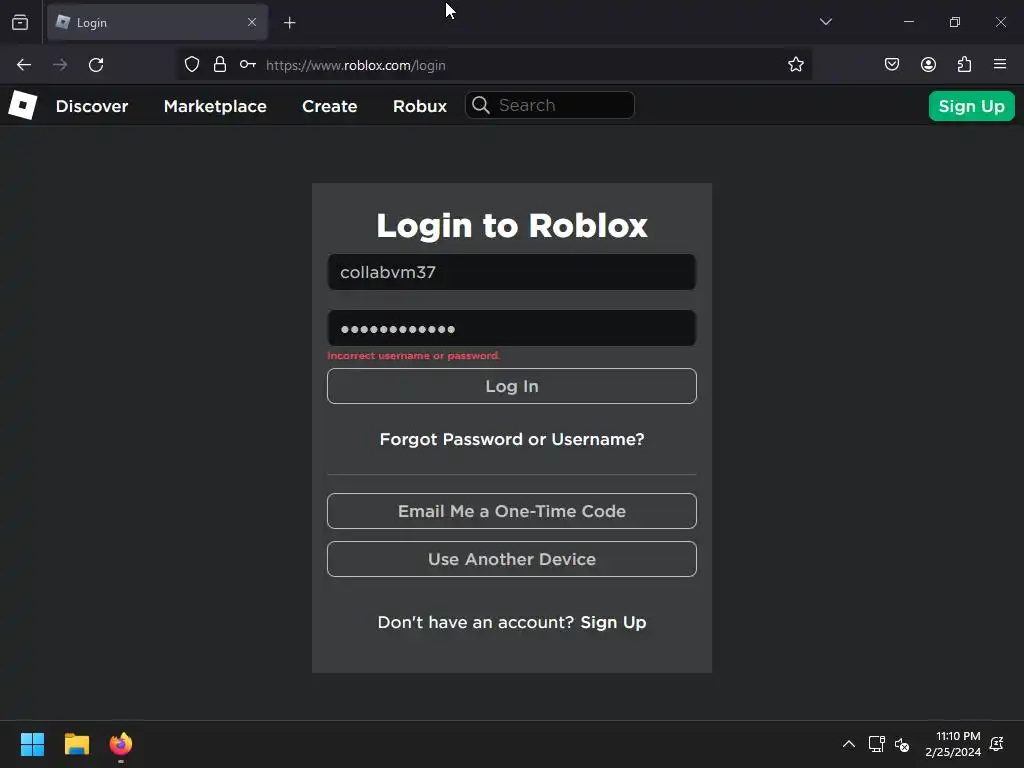
Task: Click the padlock site security icon
Action: click(x=220, y=65)
